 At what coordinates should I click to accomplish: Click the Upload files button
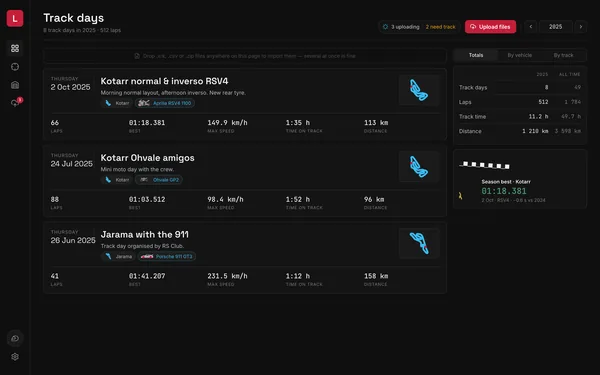tap(490, 27)
